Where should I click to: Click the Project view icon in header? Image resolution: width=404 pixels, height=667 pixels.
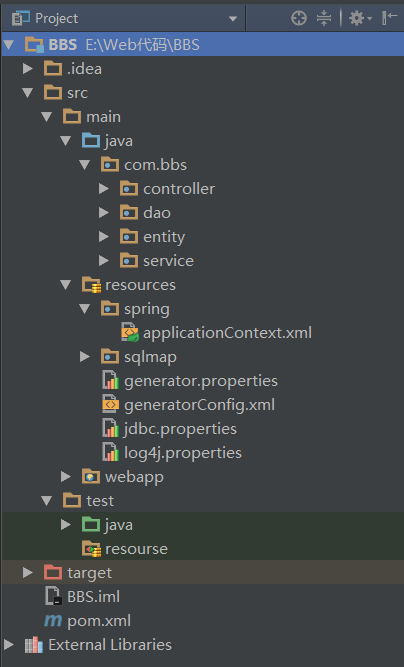pos(21,18)
